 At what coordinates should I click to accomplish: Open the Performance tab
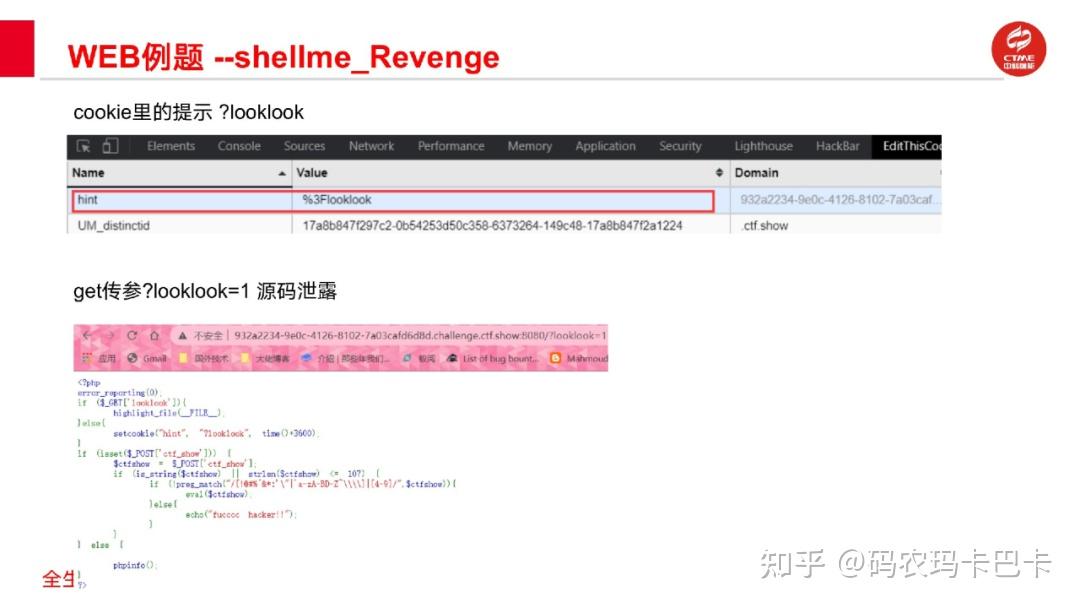pyautogui.click(x=450, y=146)
